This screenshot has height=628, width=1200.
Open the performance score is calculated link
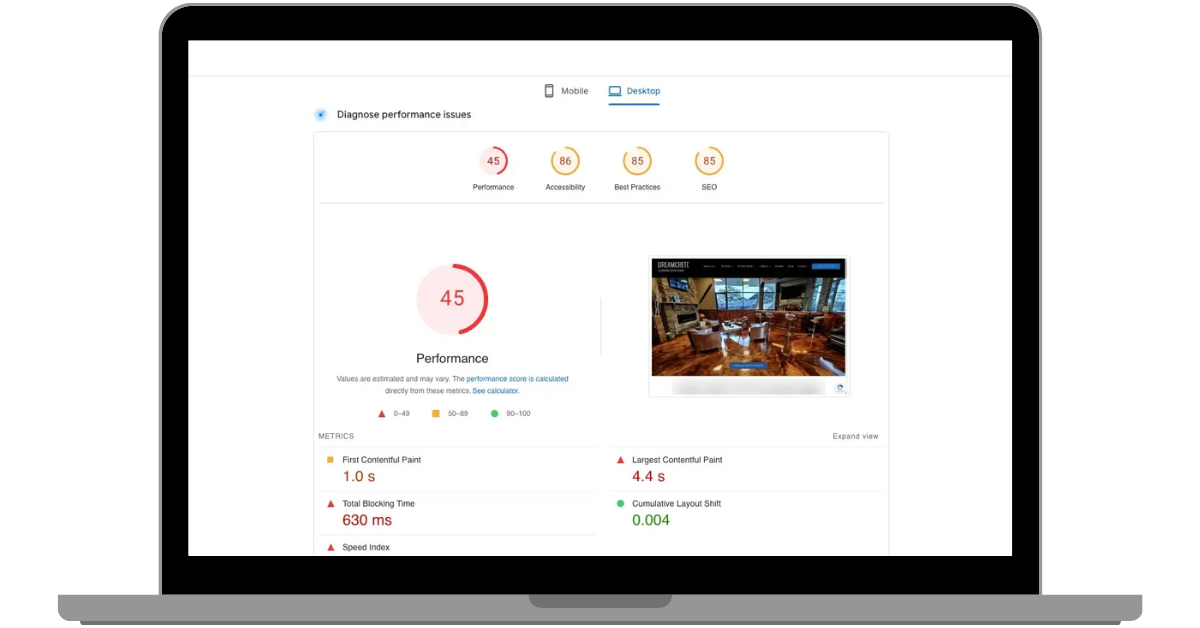(517, 379)
